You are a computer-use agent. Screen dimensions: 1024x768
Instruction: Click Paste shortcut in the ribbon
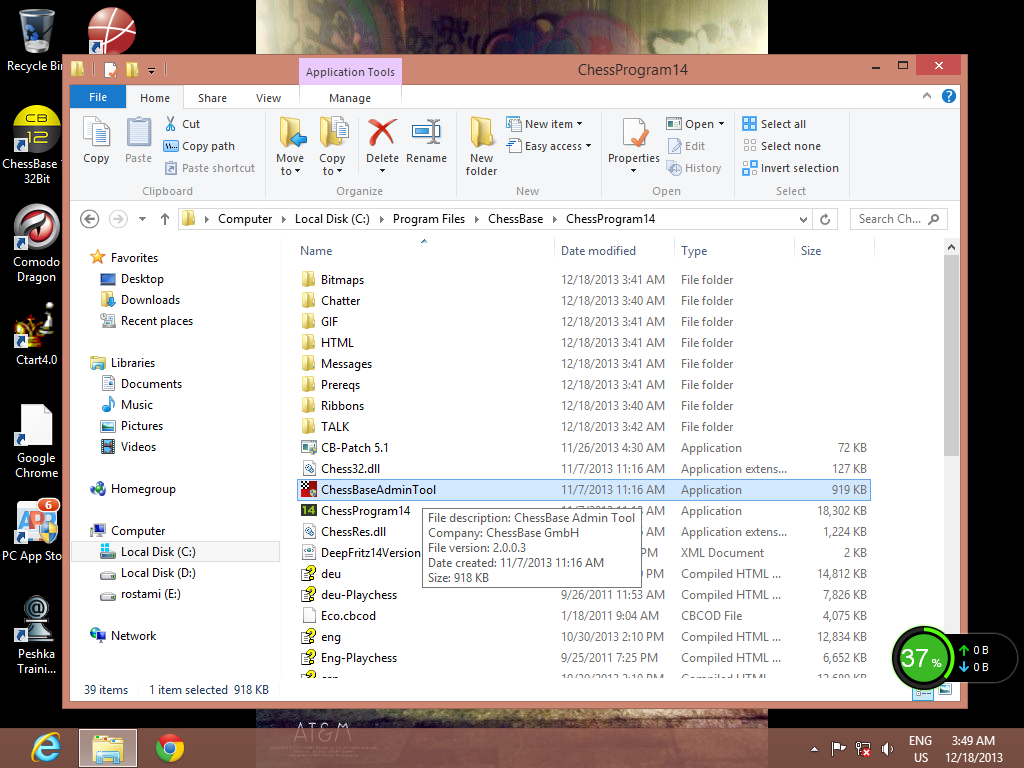(210, 168)
